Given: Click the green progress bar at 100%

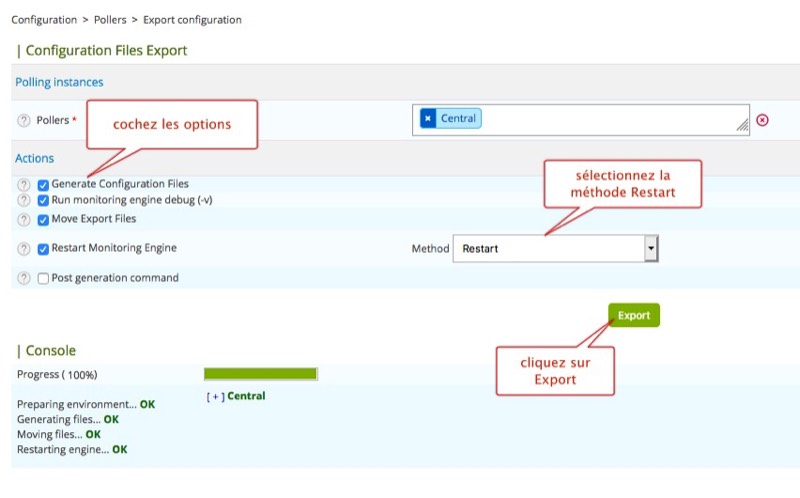Looking at the screenshot, I should [260, 374].
